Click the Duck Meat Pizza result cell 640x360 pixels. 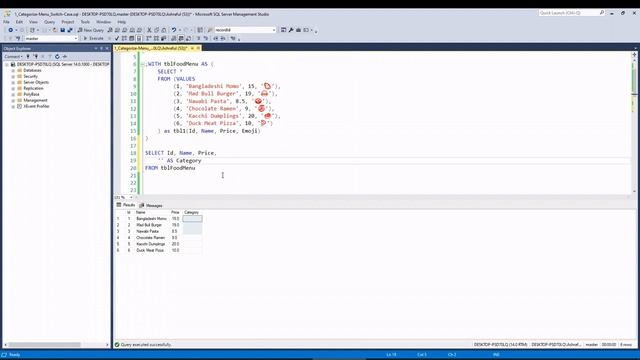coord(150,250)
